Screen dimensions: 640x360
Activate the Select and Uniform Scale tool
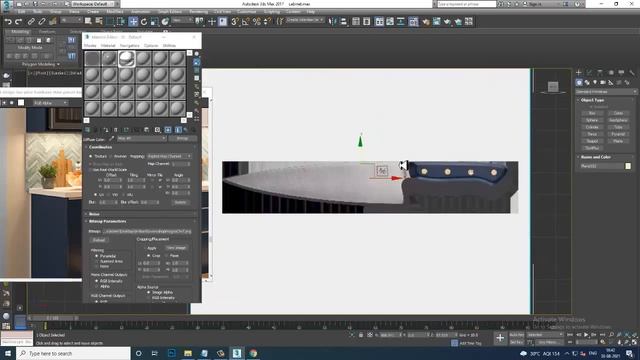pyautogui.click(x=154, y=22)
